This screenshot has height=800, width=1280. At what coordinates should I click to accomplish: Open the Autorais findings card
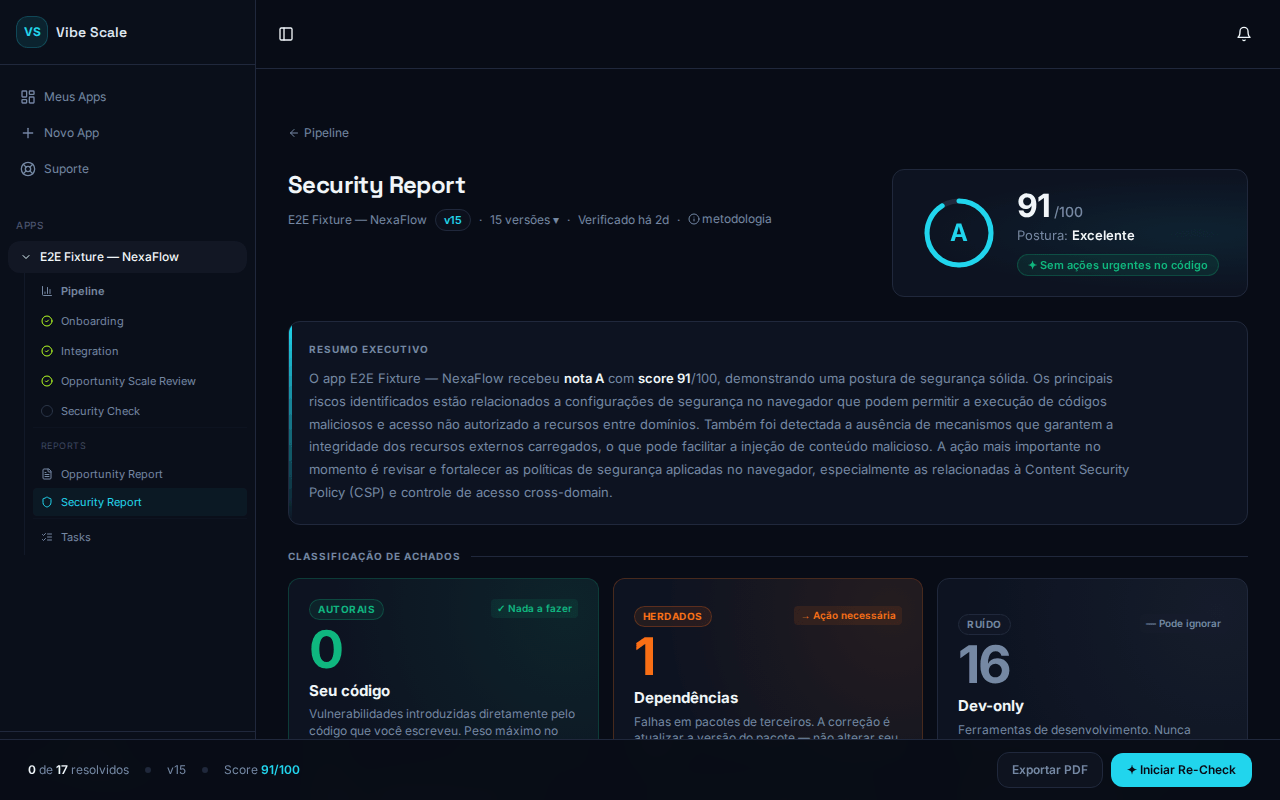443,658
